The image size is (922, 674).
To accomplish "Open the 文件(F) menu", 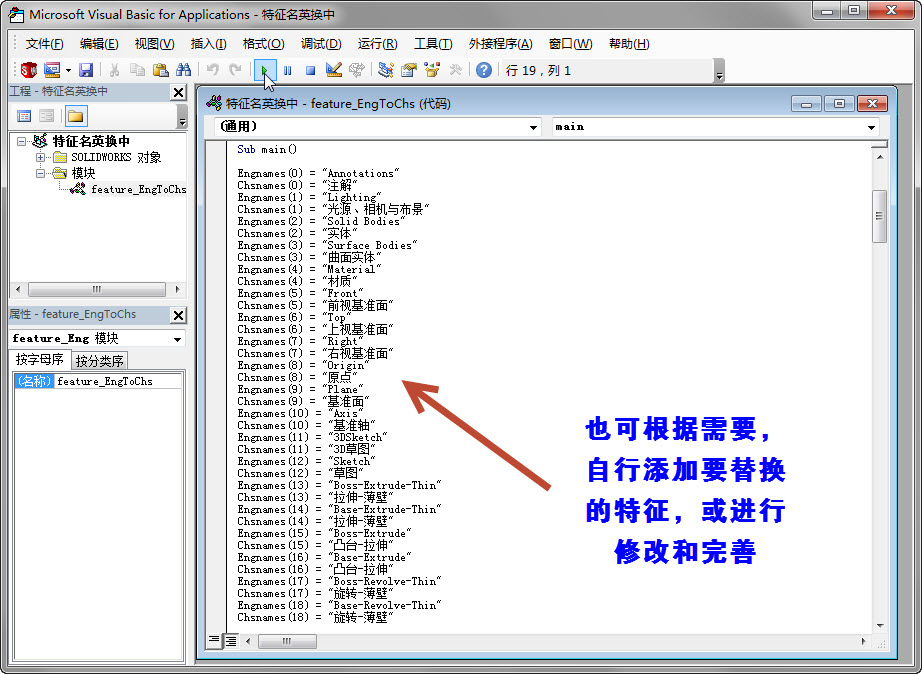I will point(44,44).
